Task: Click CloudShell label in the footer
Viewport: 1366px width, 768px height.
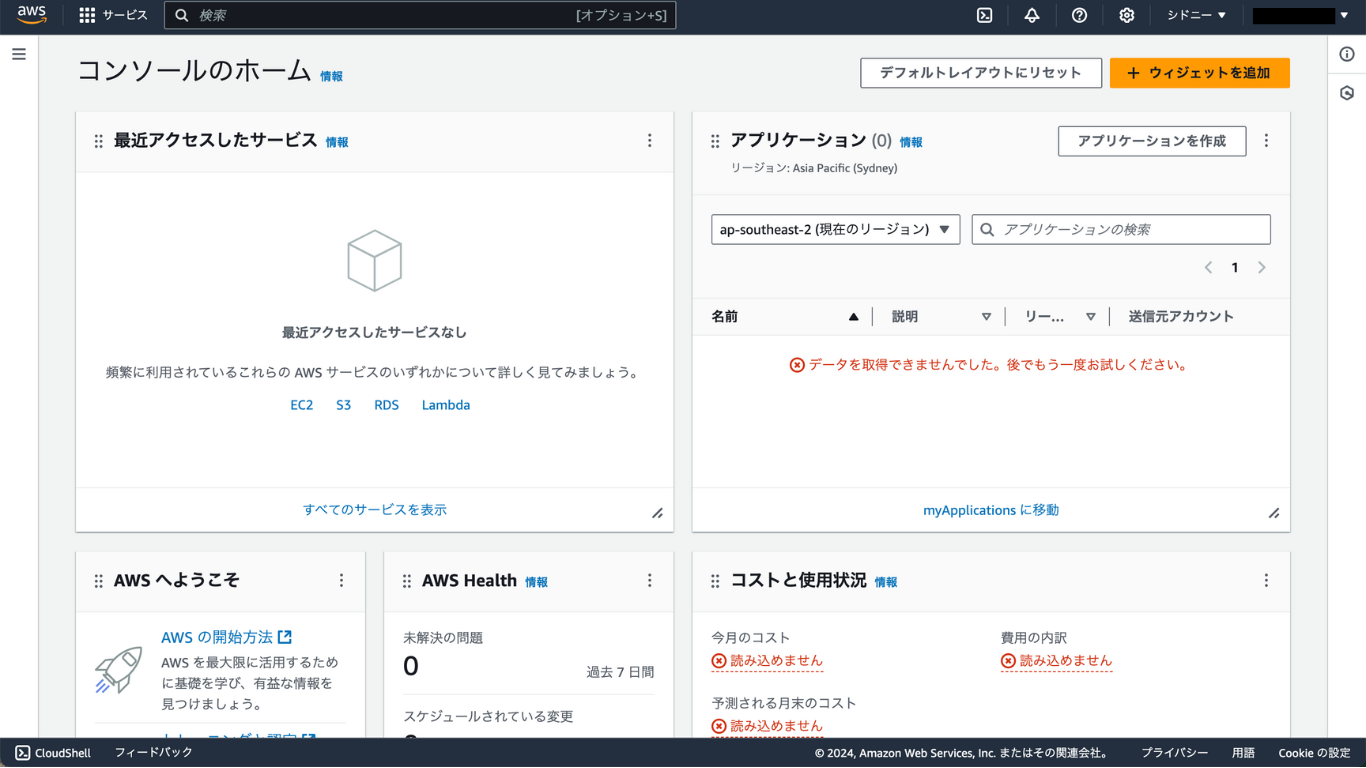Action: (63, 753)
